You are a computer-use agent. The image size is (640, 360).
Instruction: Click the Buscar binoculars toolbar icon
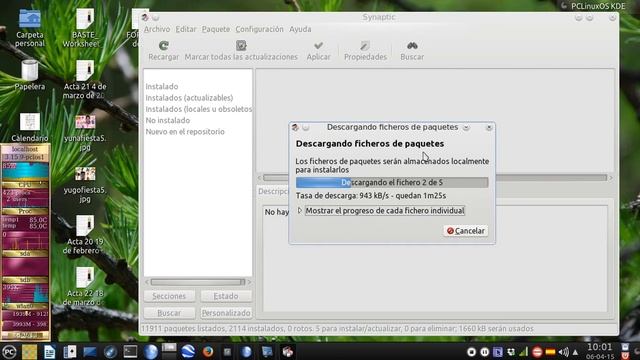[x=412, y=45]
